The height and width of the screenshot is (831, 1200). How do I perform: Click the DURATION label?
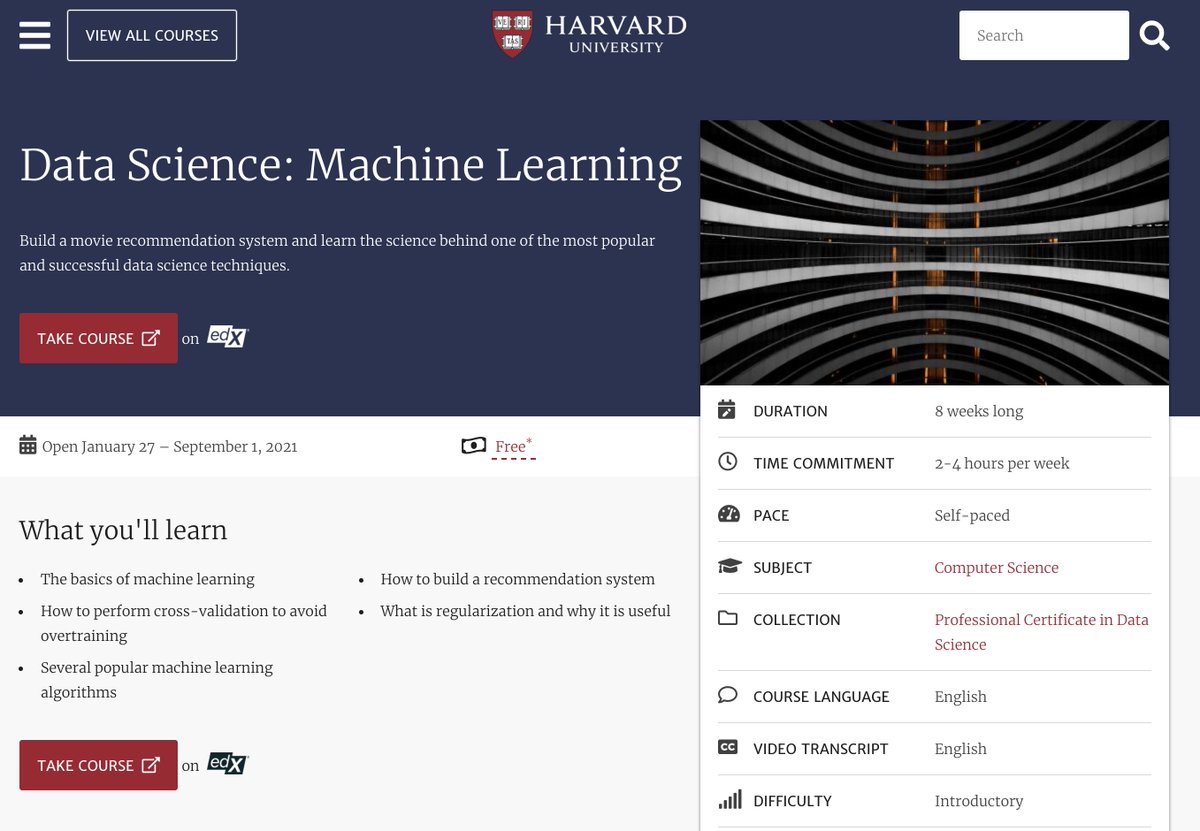pos(790,411)
